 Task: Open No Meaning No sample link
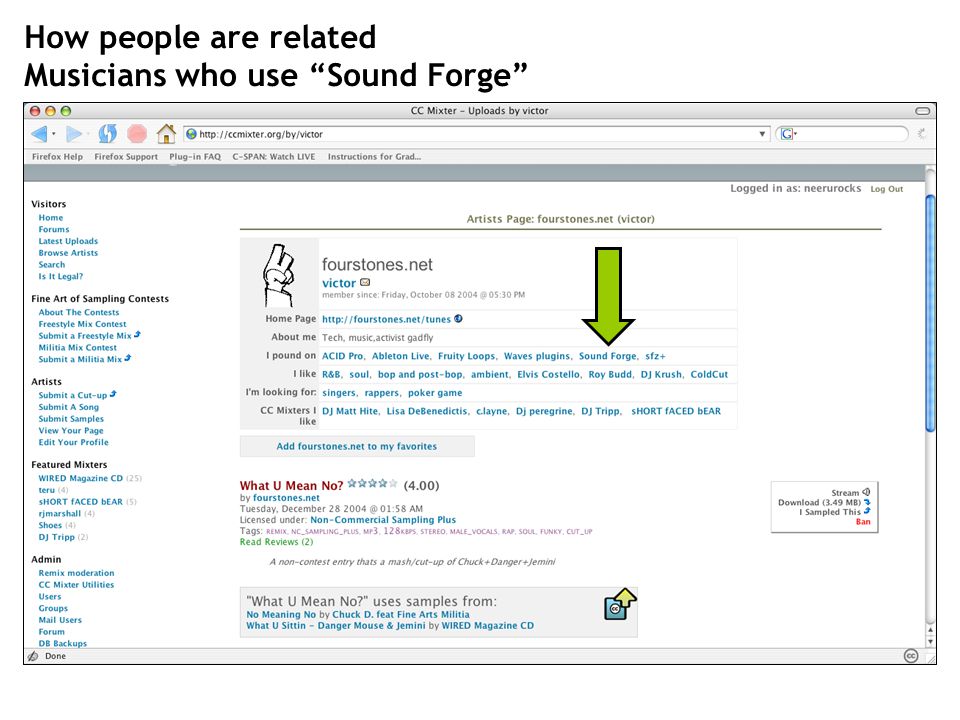pos(281,614)
